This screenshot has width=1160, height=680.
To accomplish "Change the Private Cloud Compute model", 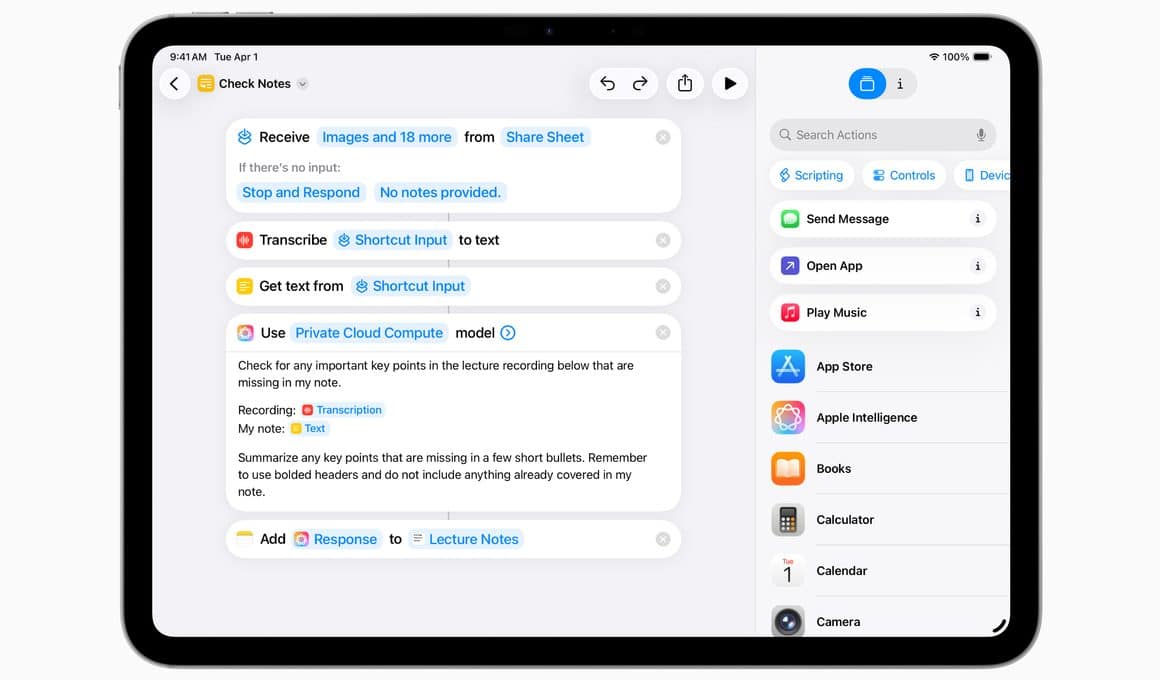I will pos(369,333).
